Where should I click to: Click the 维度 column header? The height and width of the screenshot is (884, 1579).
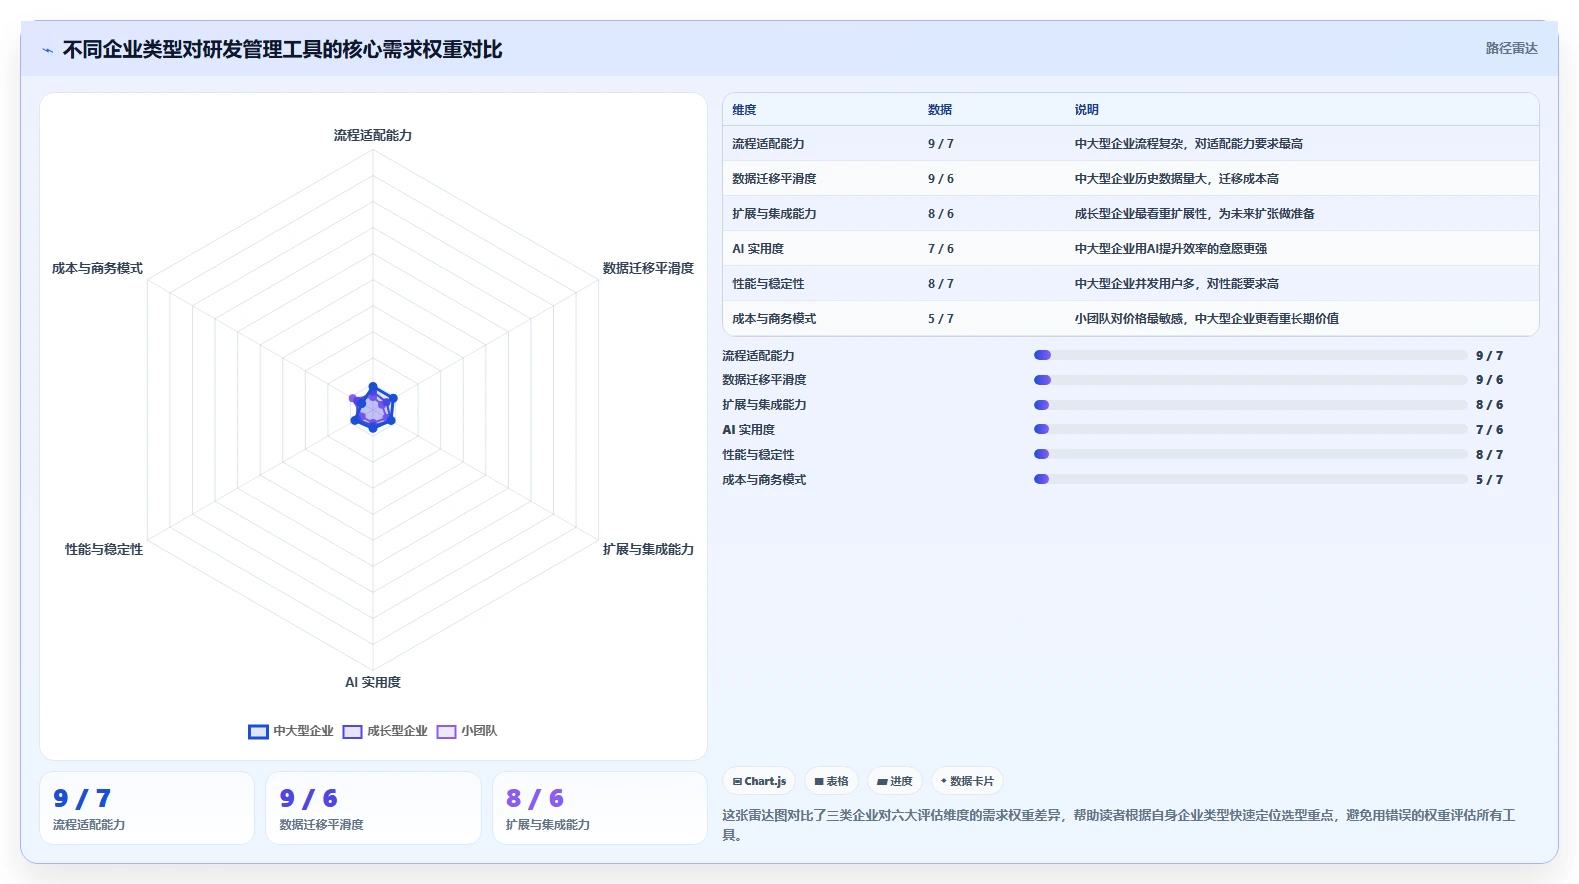[x=744, y=110]
